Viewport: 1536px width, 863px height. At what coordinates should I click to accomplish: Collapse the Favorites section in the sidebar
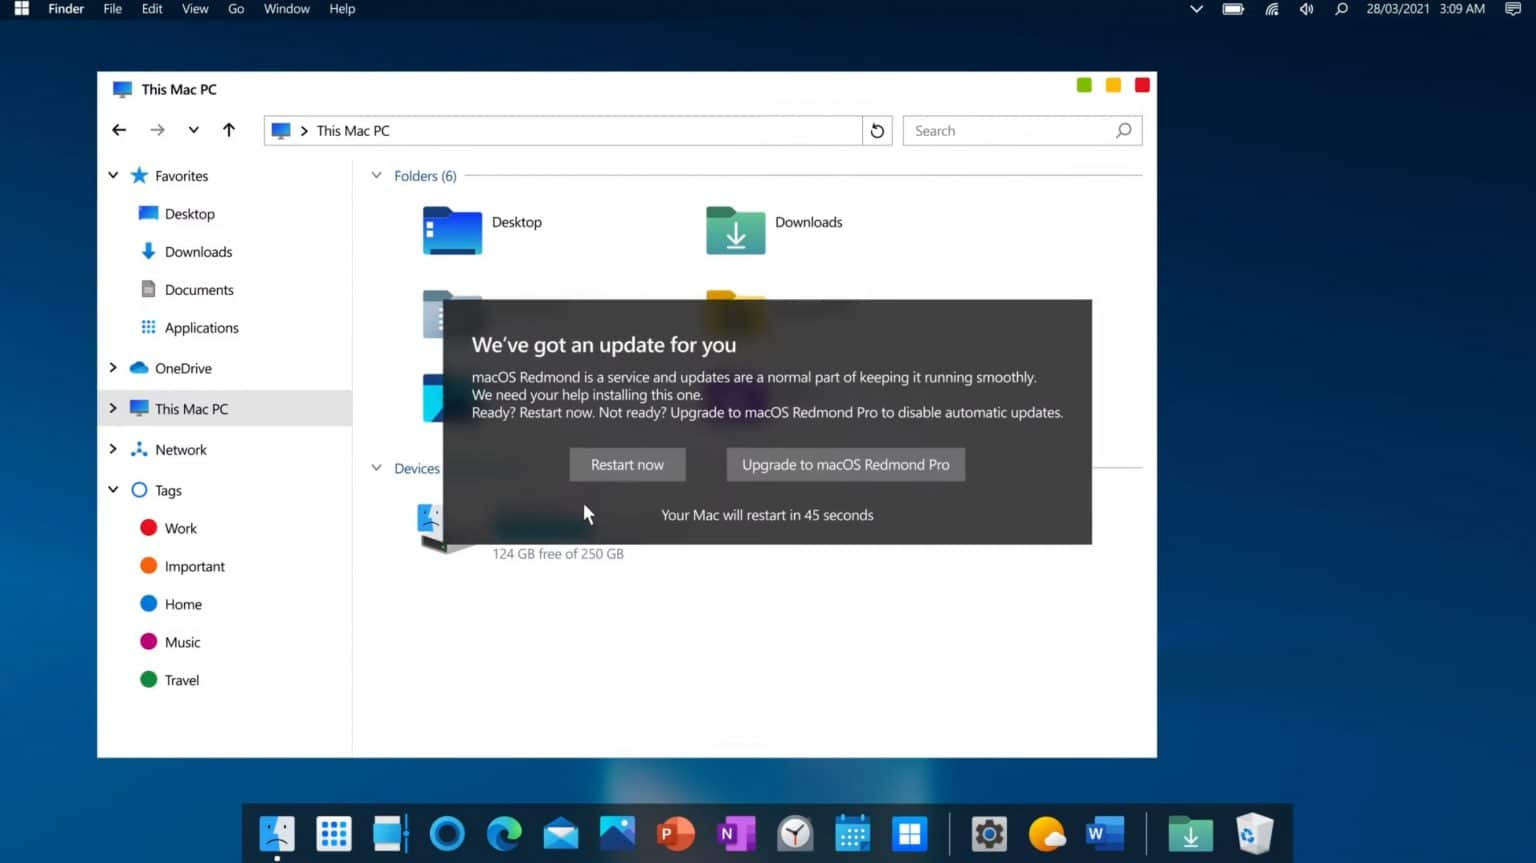pyautogui.click(x=113, y=175)
